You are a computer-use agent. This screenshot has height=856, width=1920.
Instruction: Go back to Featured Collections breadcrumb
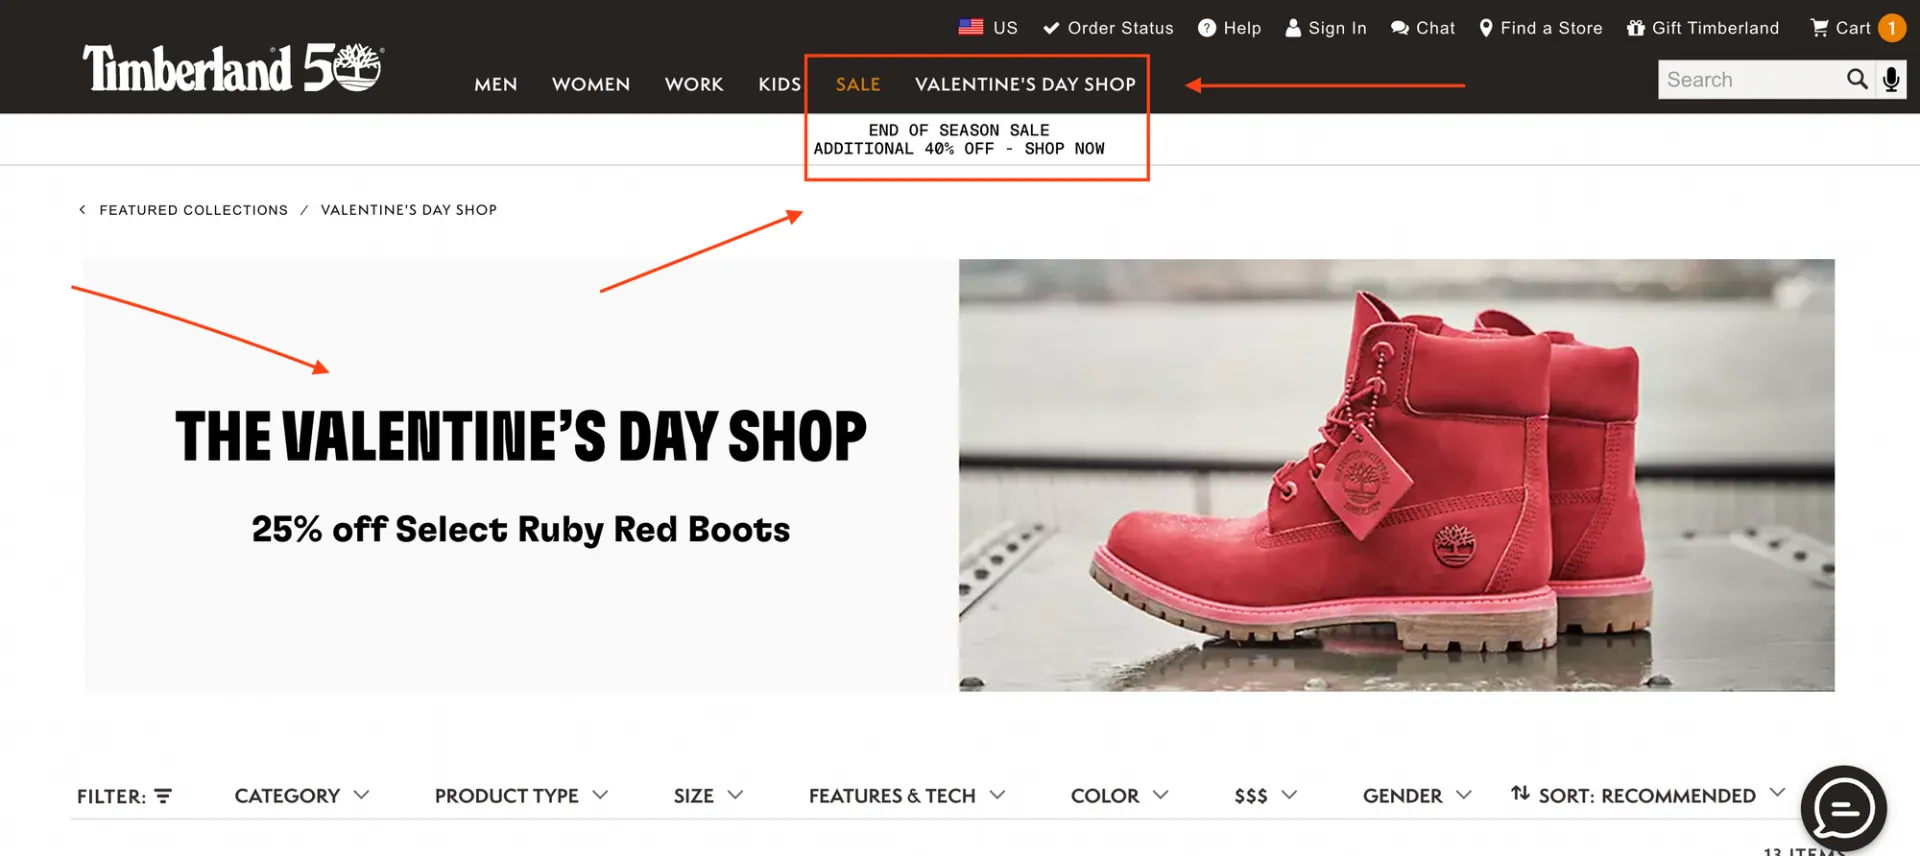tap(193, 210)
